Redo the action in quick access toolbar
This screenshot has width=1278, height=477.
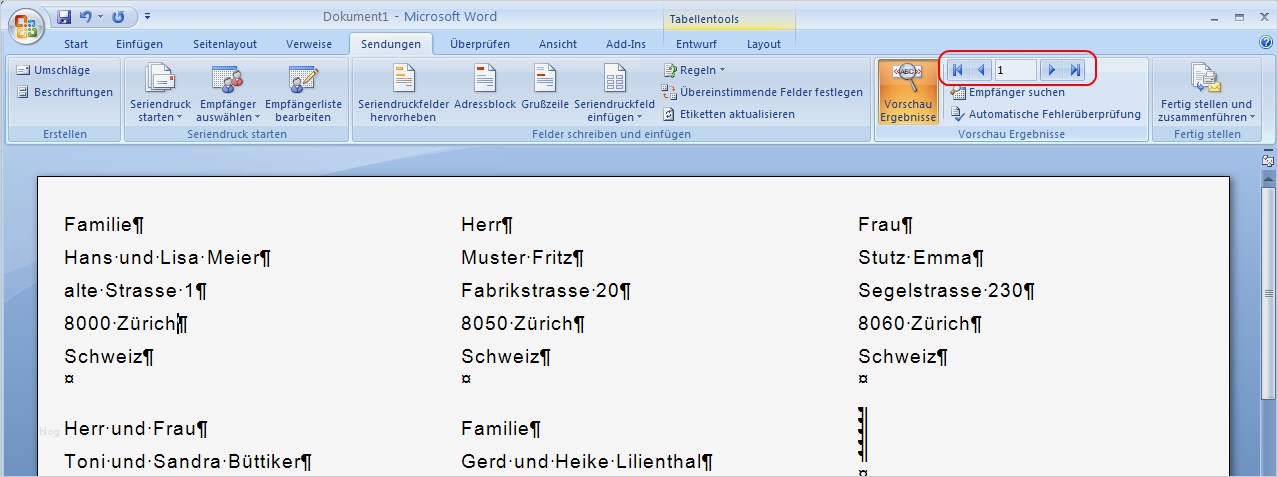click(119, 17)
